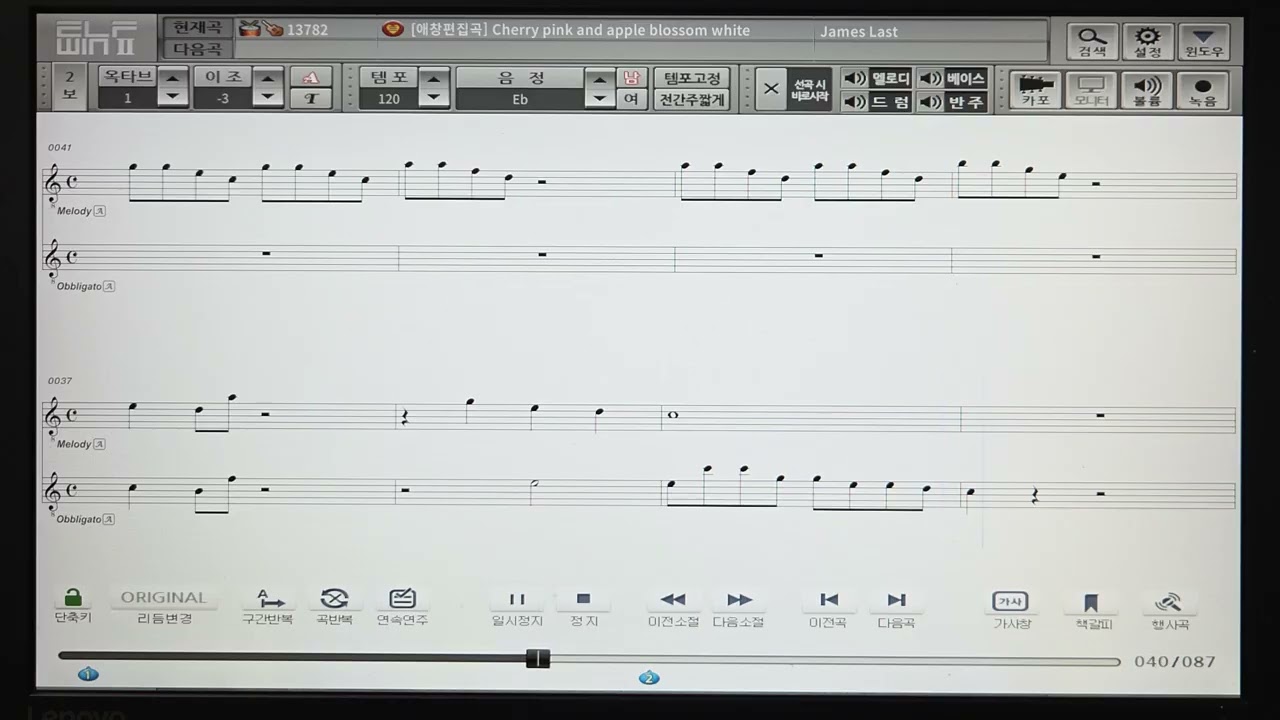Click the playback progress slider handle
Image resolution: width=1280 pixels, height=720 pixels.
coord(538,658)
